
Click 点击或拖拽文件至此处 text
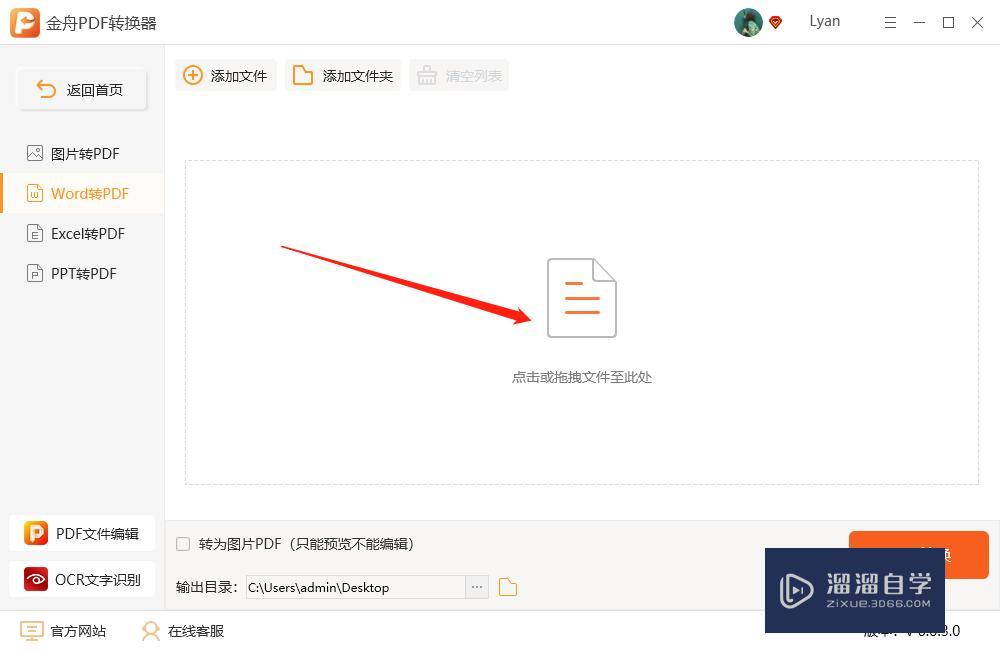pyautogui.click(x=582, y=377)
